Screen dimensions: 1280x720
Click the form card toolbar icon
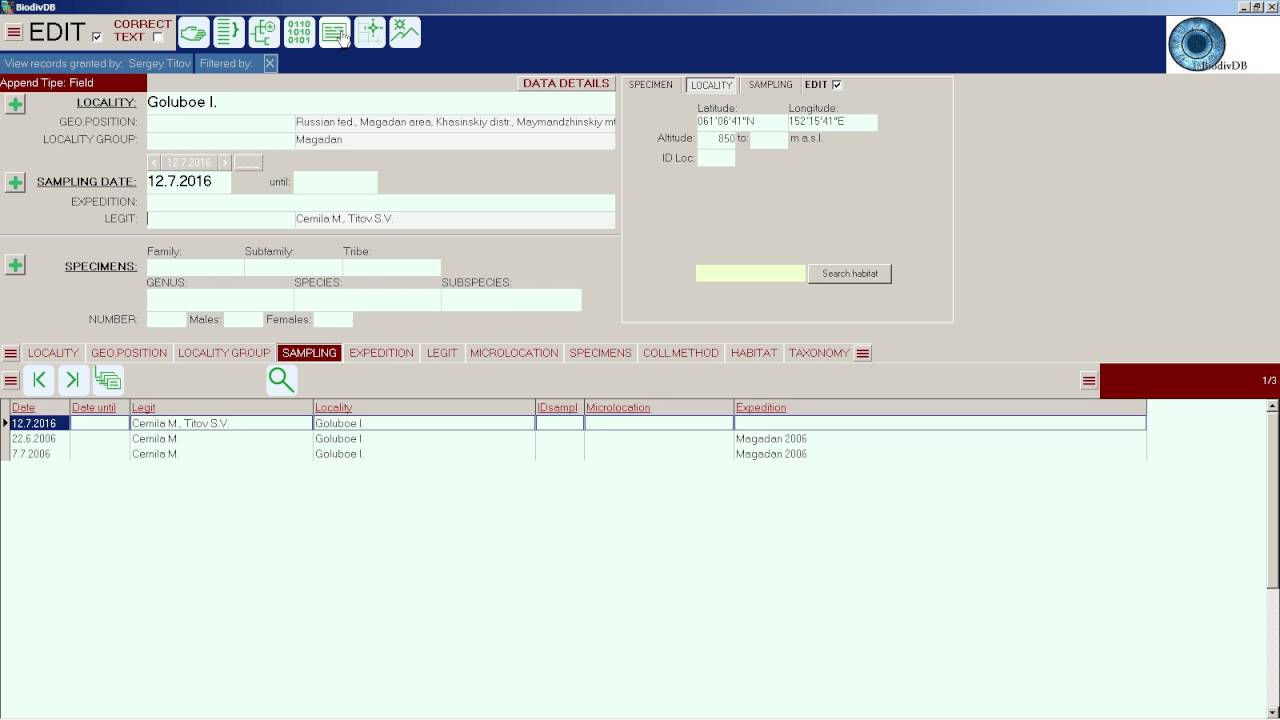[x=334, y=32]
